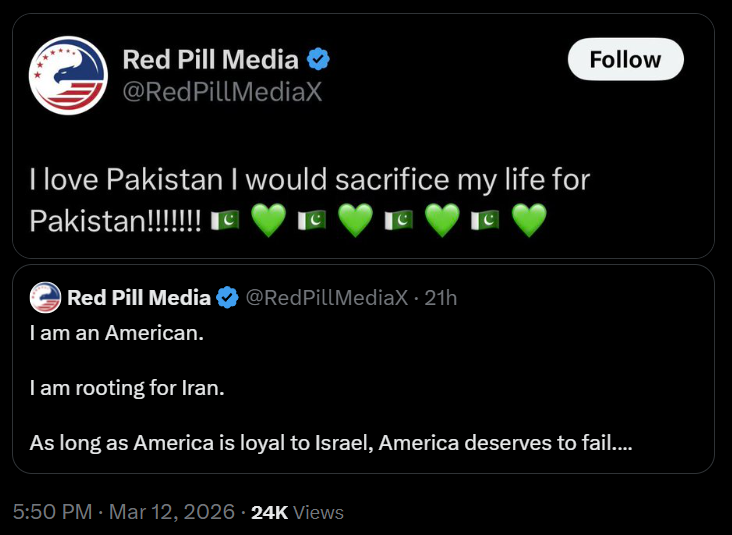Click the Follow button

pos(625,60)
